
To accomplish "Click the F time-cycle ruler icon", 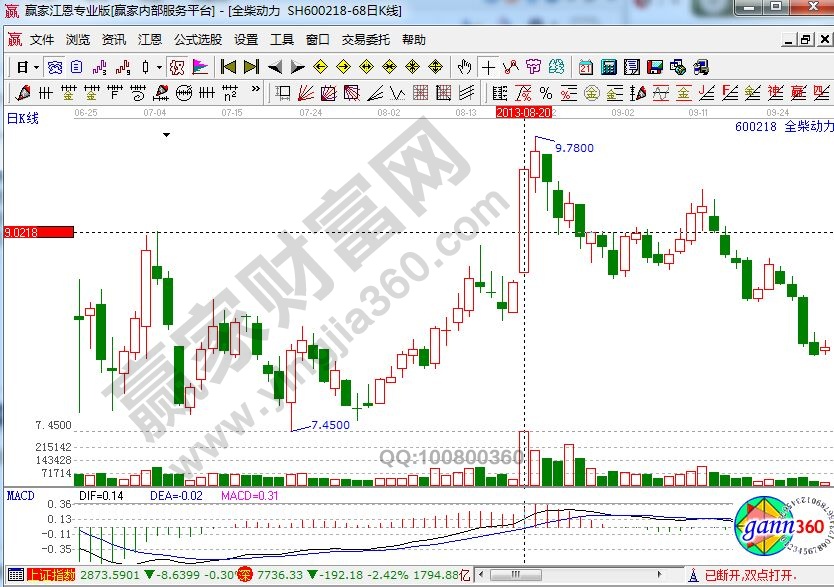I will point(115,93).
